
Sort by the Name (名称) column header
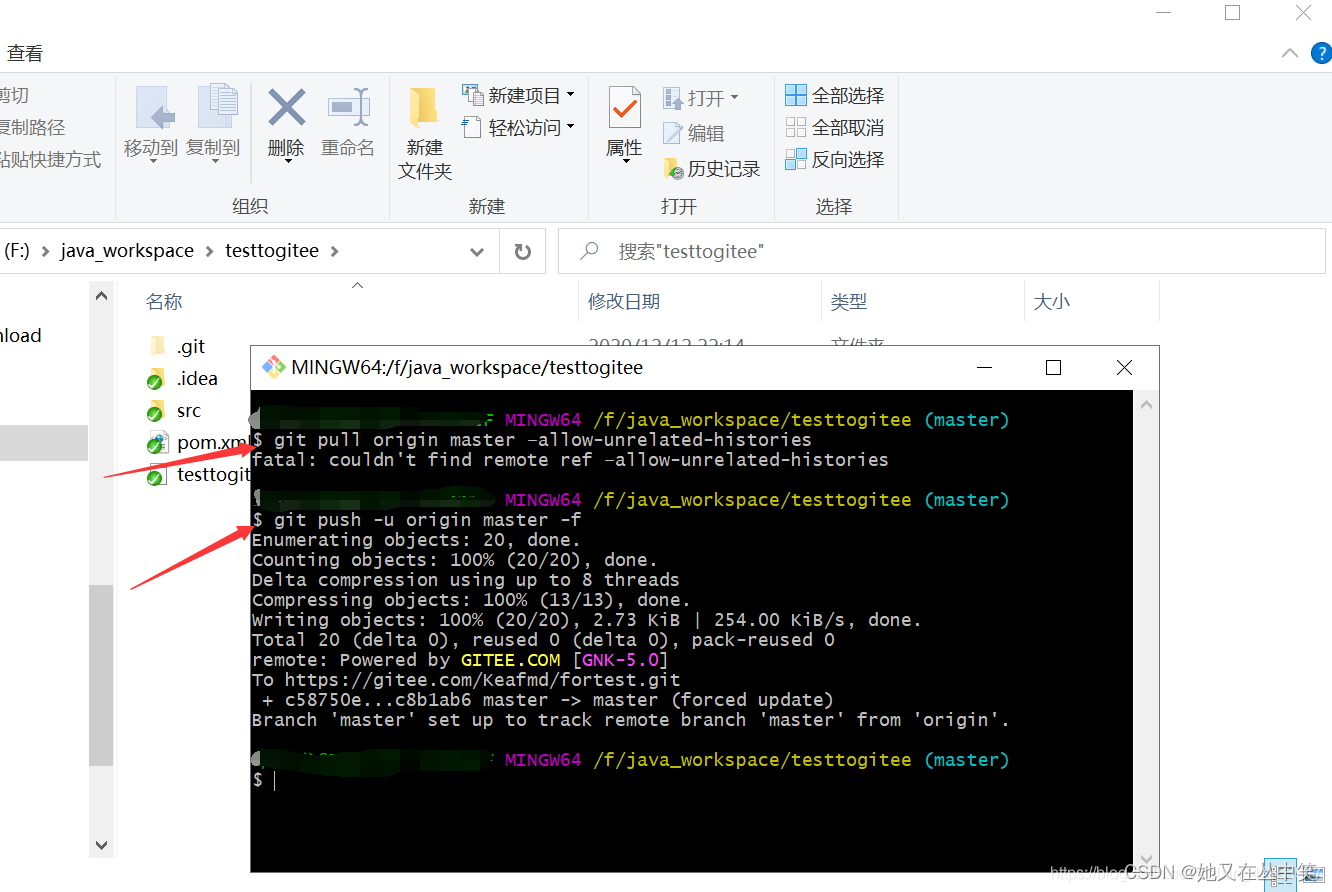(x=164, y=301)
